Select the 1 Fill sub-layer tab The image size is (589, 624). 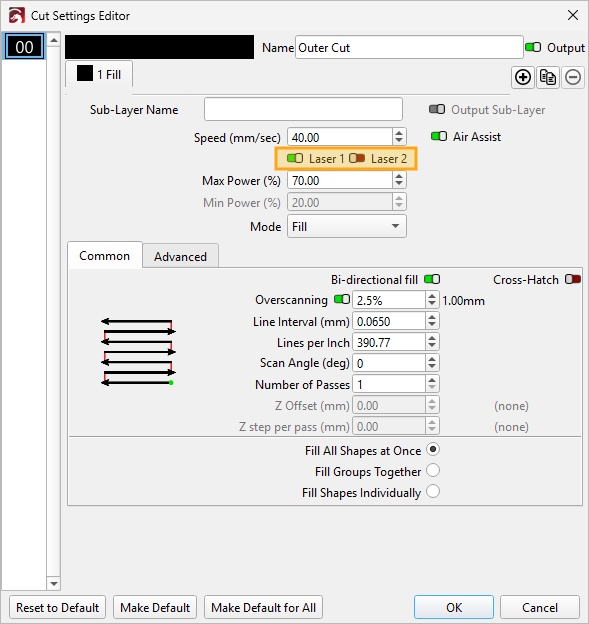coord(99,74)
